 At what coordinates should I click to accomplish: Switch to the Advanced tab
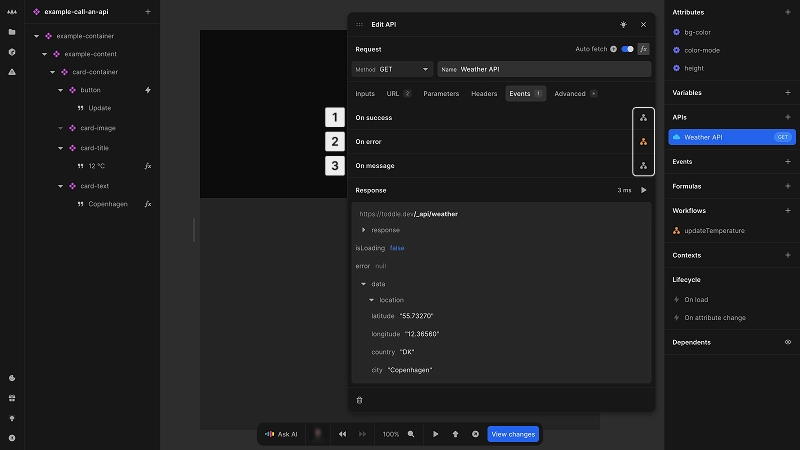(x=576, y=94)
